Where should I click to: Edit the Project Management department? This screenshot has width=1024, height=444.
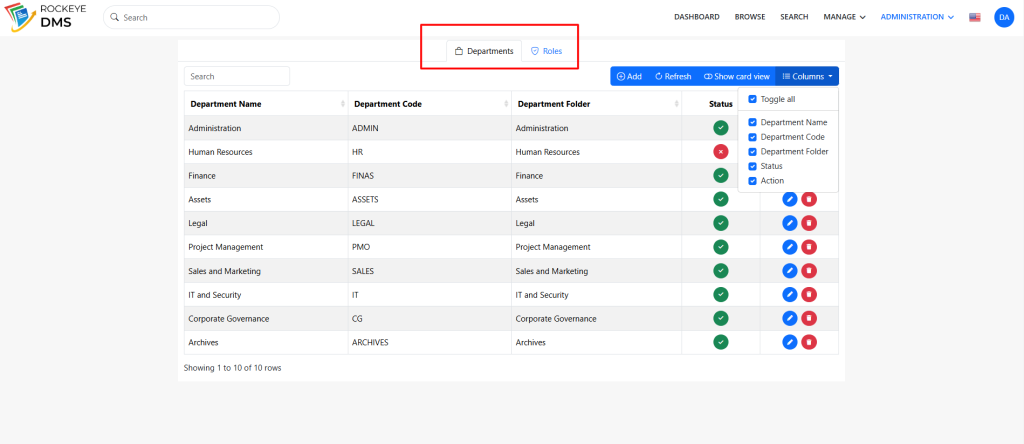[x=790, y=247]
